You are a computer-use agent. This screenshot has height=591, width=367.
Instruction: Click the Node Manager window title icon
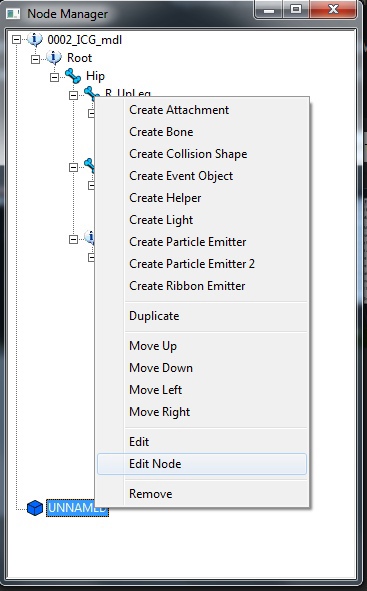[13, 14]
